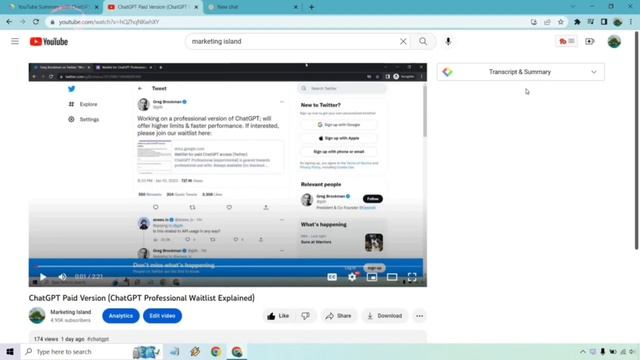This screenshot has height=360, width=640.
Task: Toggle the browser side panel
Action: [x=604, y=22]
